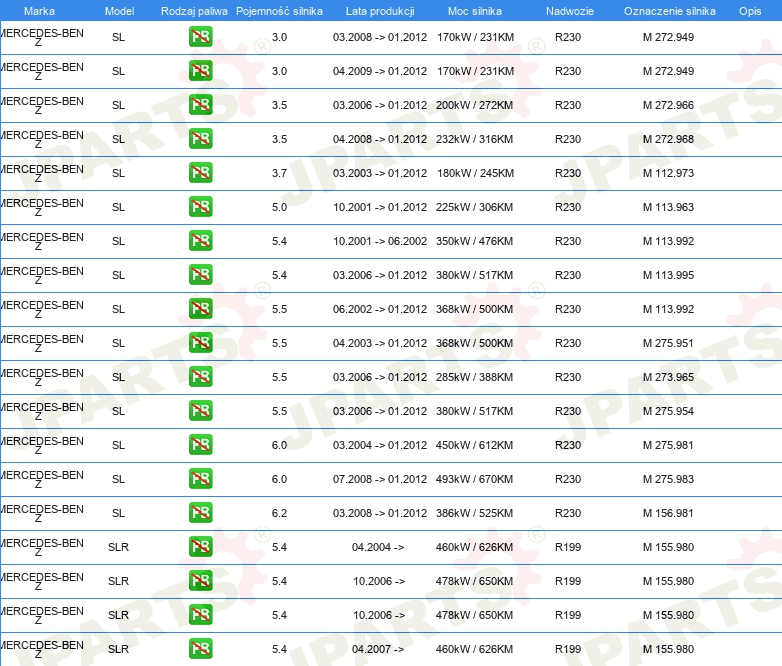Viewport: 782px width, 666px height.
Task: Click production dates 06.2002 -> 01.2012
Action: point(380,309)
